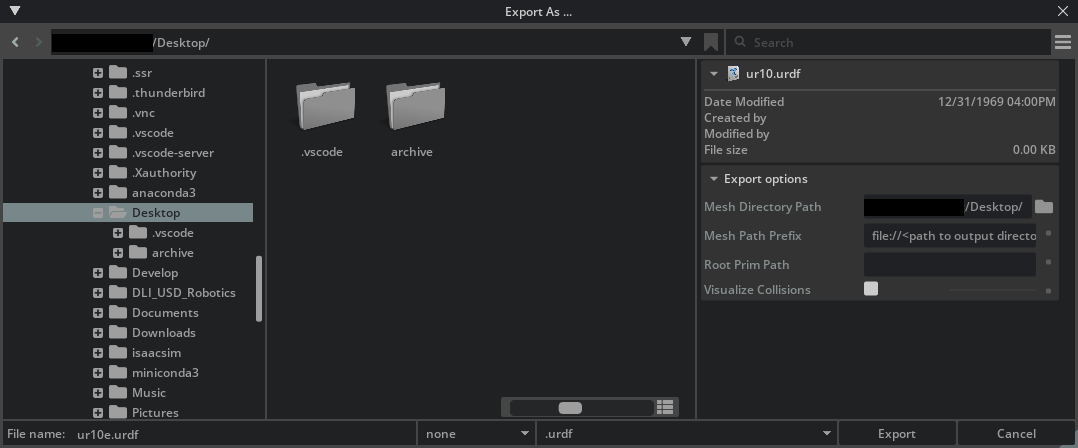
Task: Click the ur10.urdf file icon
Action: (733, 73)
